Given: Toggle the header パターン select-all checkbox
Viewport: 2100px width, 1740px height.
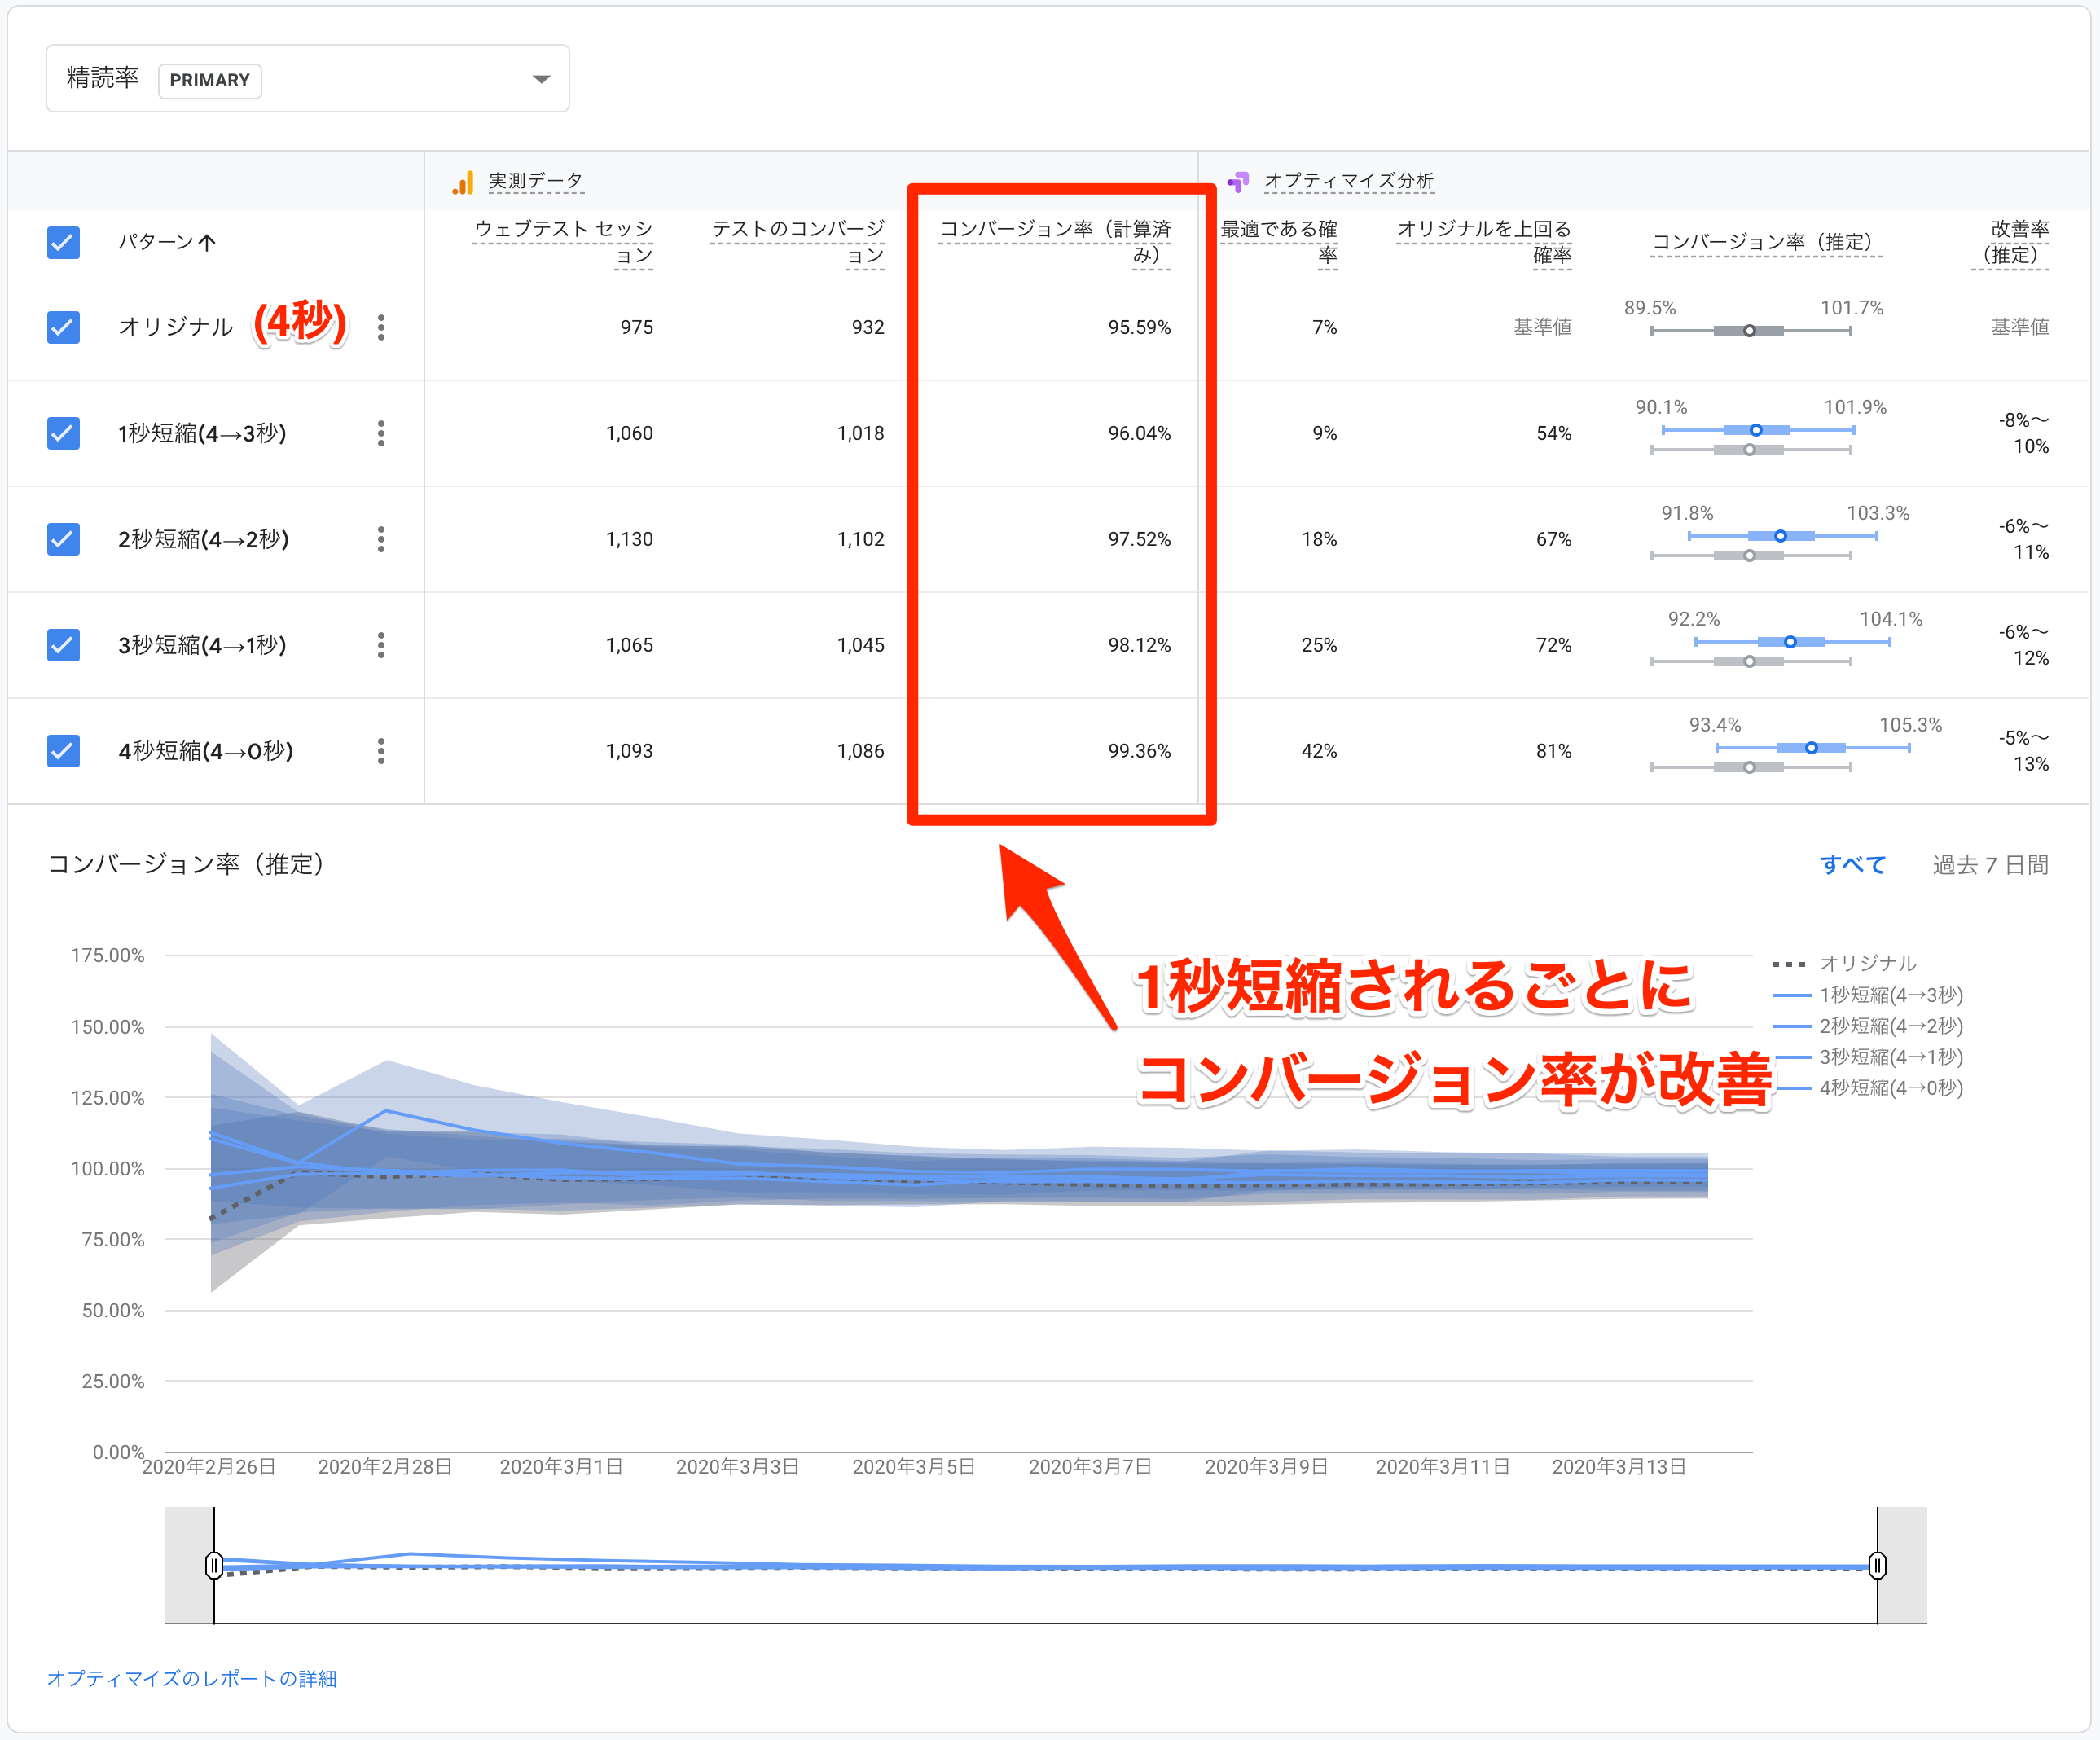Looking at the screenshot, I should coord(64,242).
